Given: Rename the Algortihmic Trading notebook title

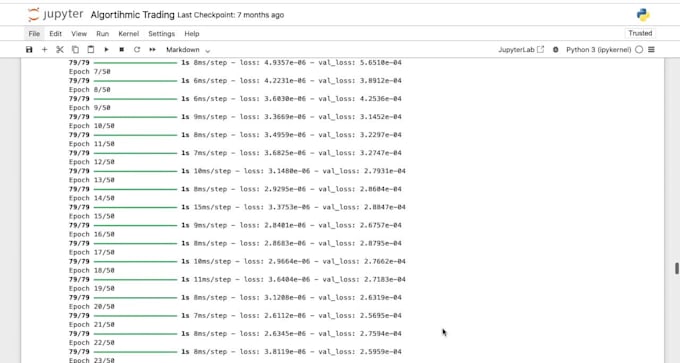Looking at the screenshot, I should click(132, 15).
